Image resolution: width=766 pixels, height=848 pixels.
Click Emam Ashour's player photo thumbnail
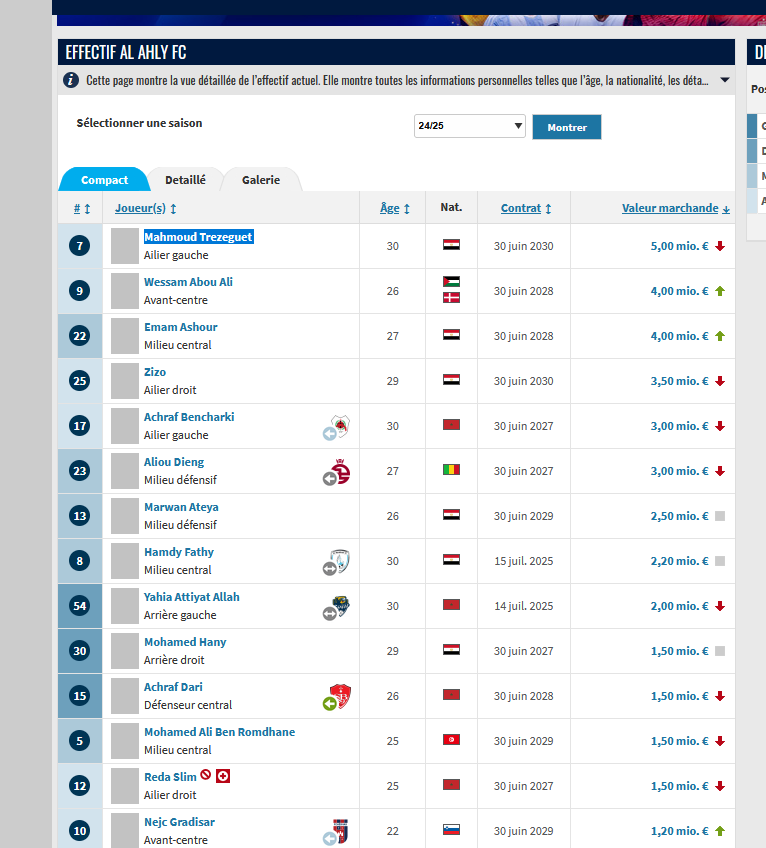[x=125, y=336]
